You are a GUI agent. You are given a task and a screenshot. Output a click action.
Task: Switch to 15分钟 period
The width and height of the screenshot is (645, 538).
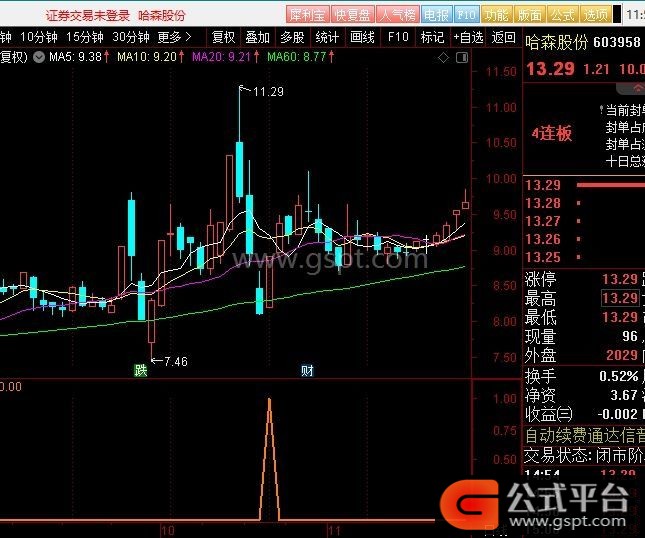(x=85, y=37)
